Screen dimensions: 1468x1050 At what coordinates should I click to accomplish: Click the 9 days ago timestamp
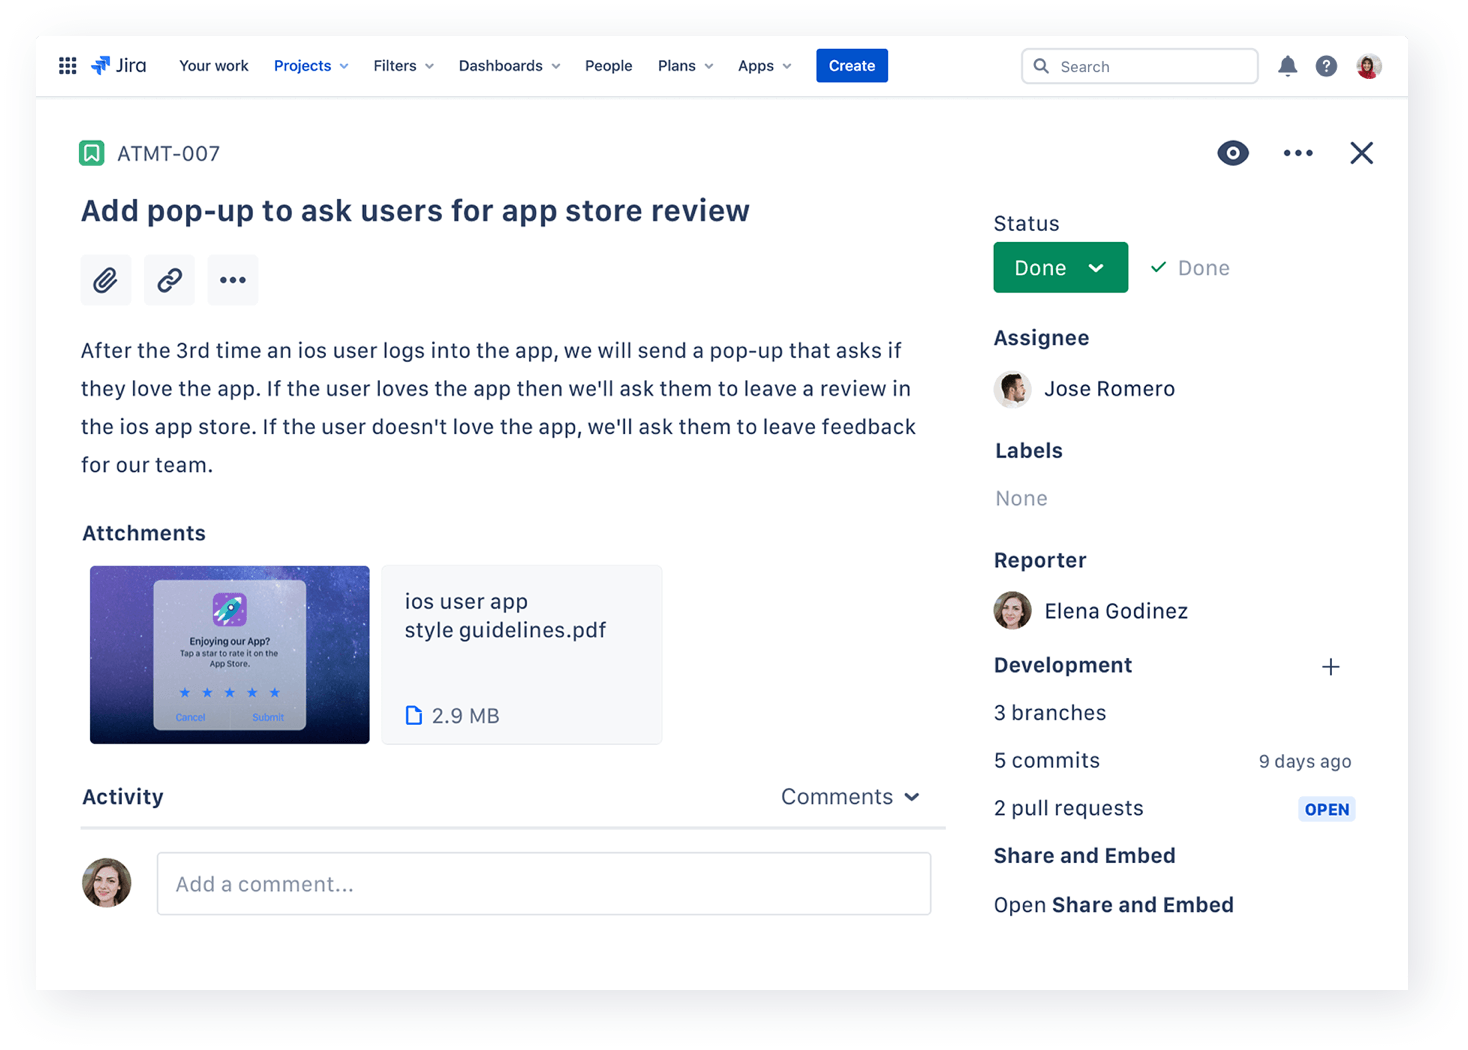1305,762
